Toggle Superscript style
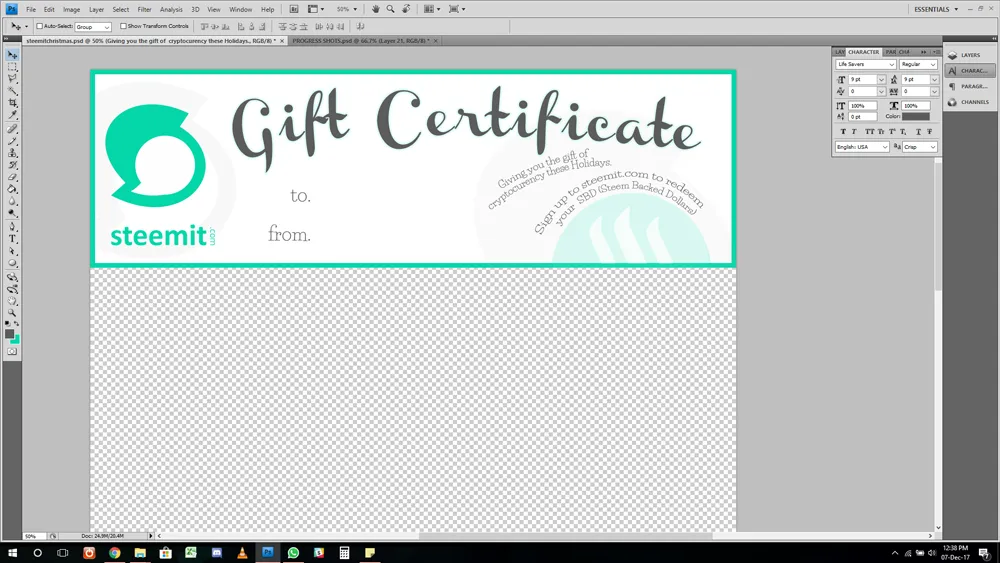 click(x=892, y=132)
